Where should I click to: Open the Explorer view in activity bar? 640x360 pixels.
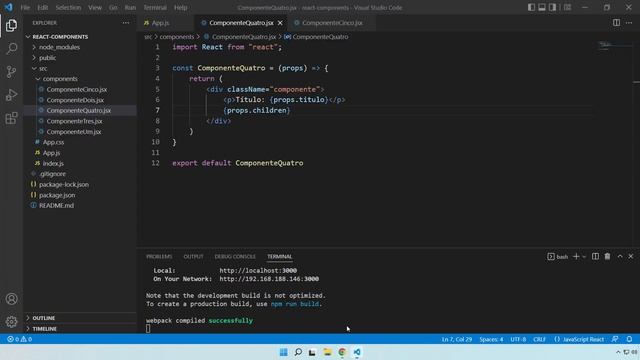click(x=11, y=25)
